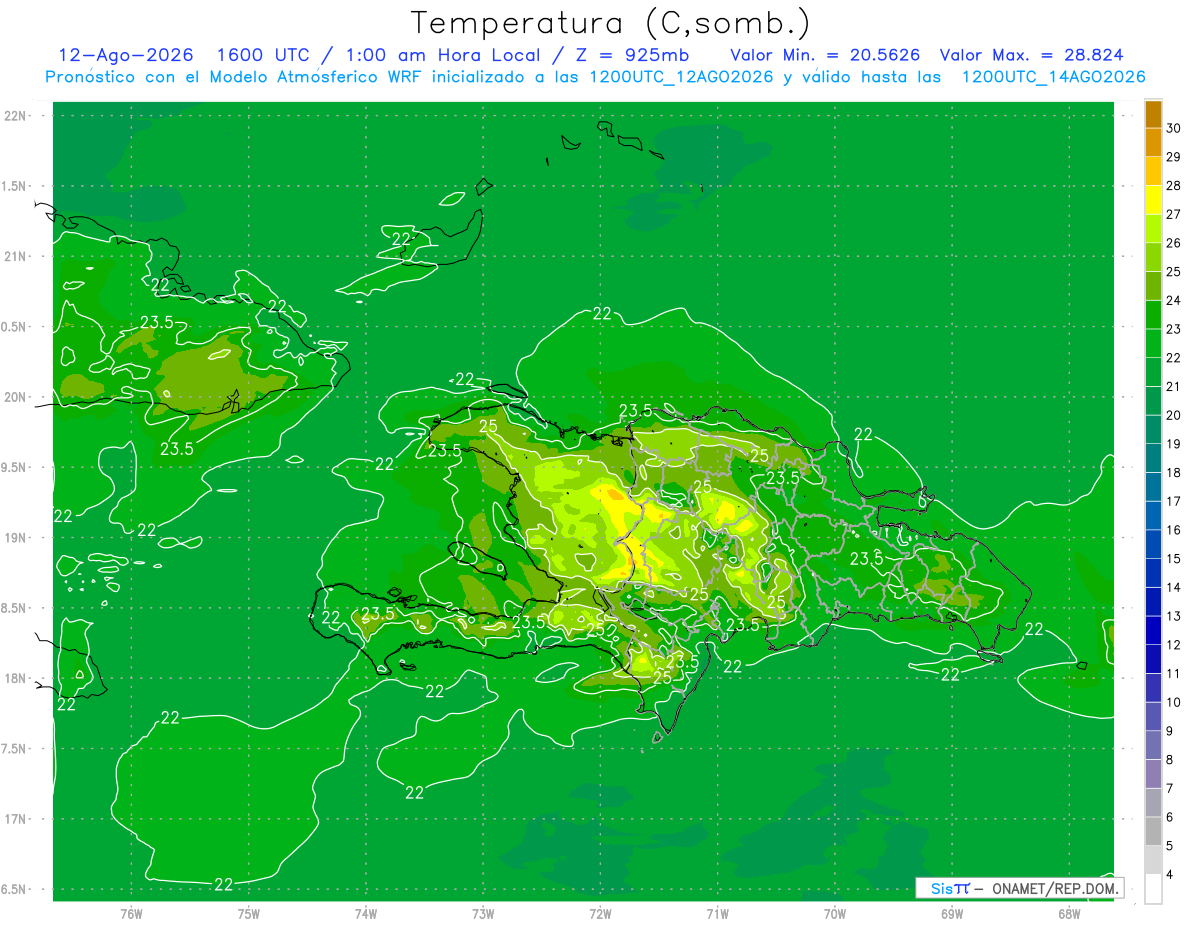Click the 21N latitude axis label

coord(16,256)
